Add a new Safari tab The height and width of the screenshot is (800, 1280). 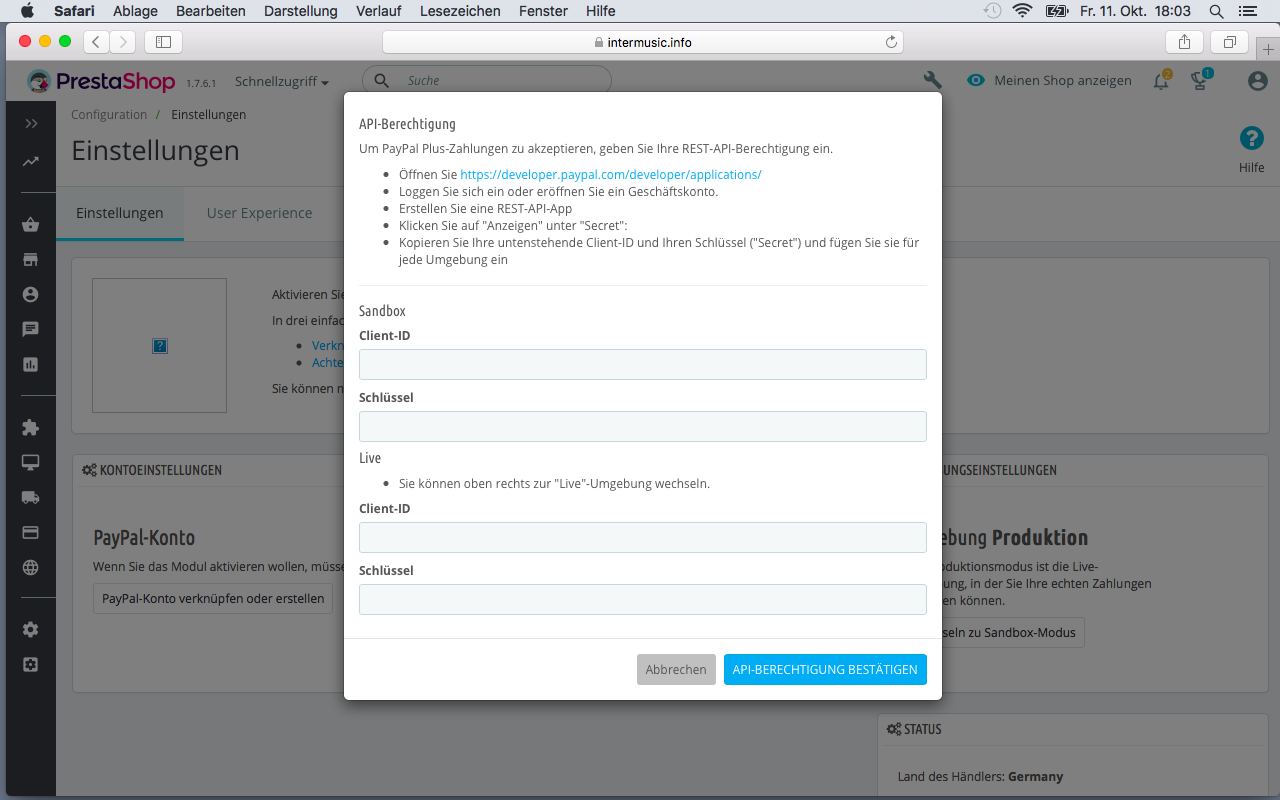[x=1269, y=49]
